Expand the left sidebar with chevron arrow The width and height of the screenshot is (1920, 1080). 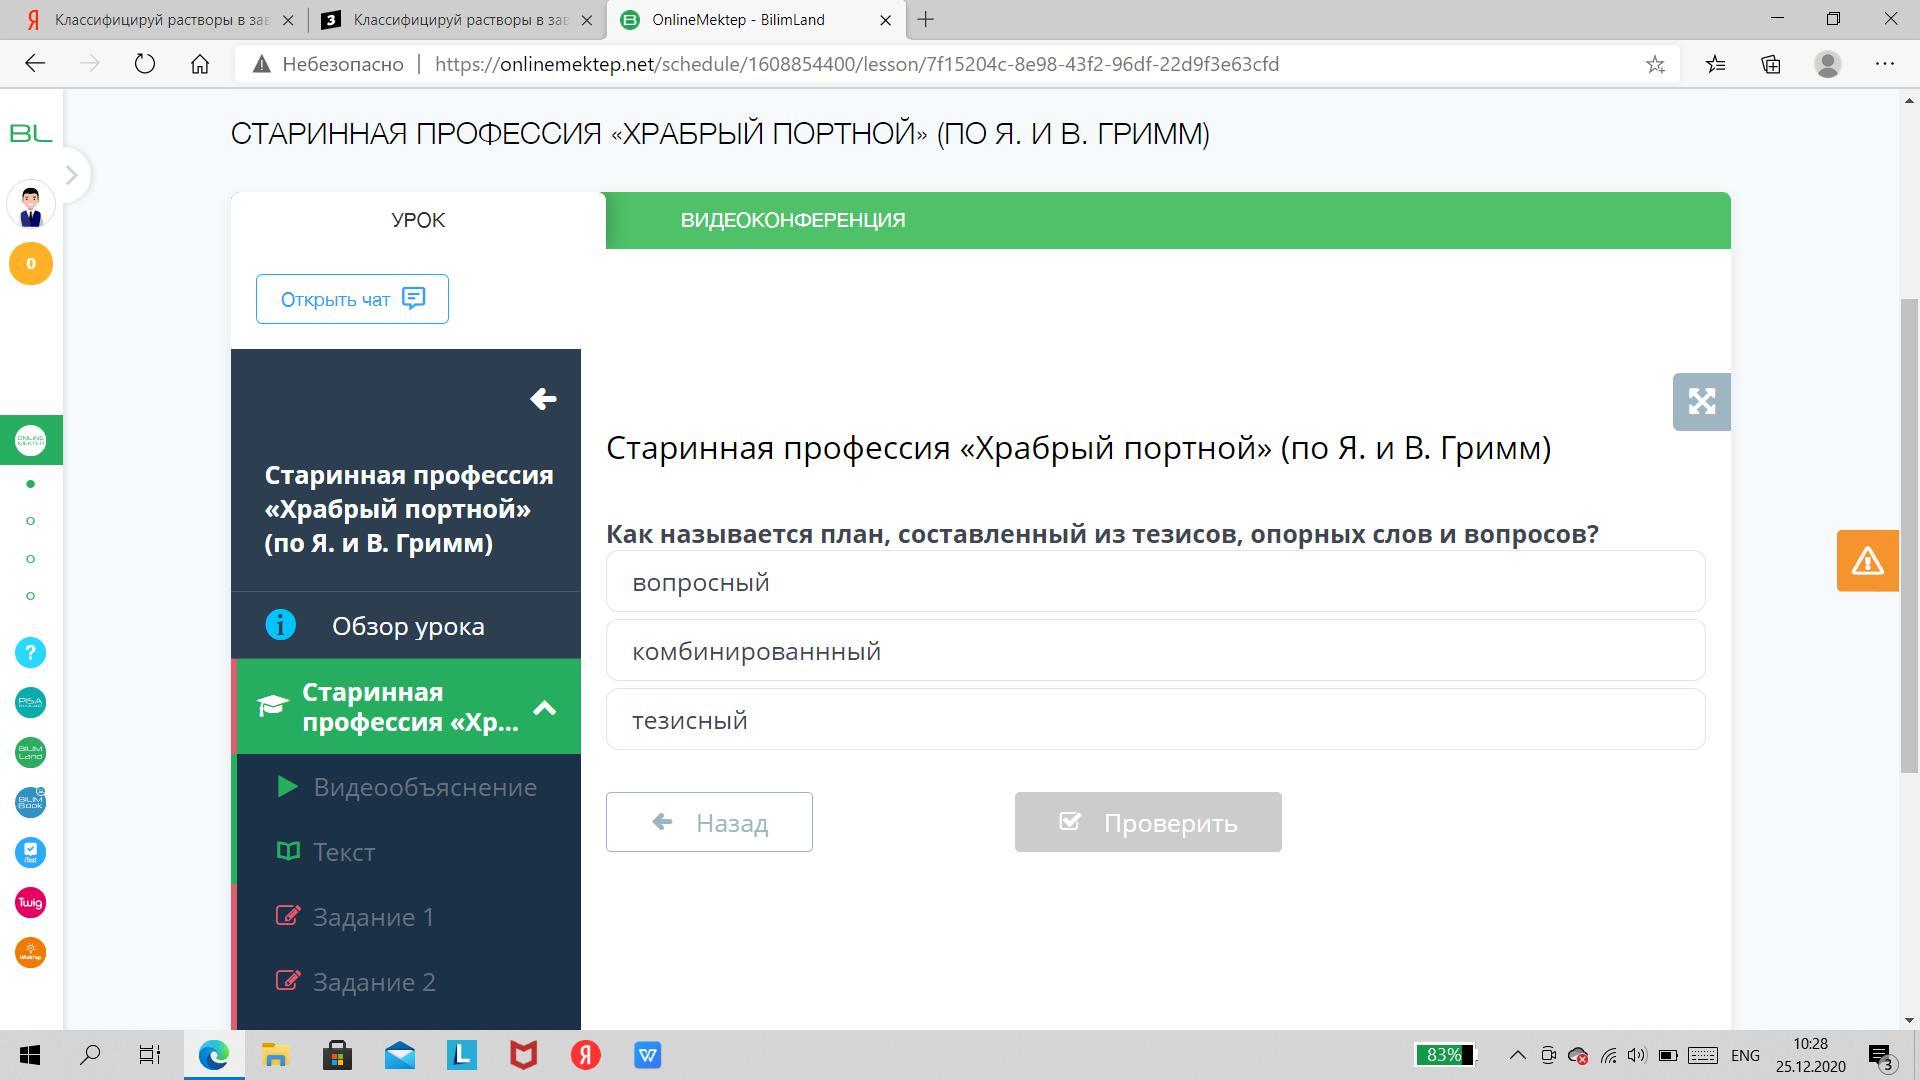pyautogui.click(x=71, y=175)
